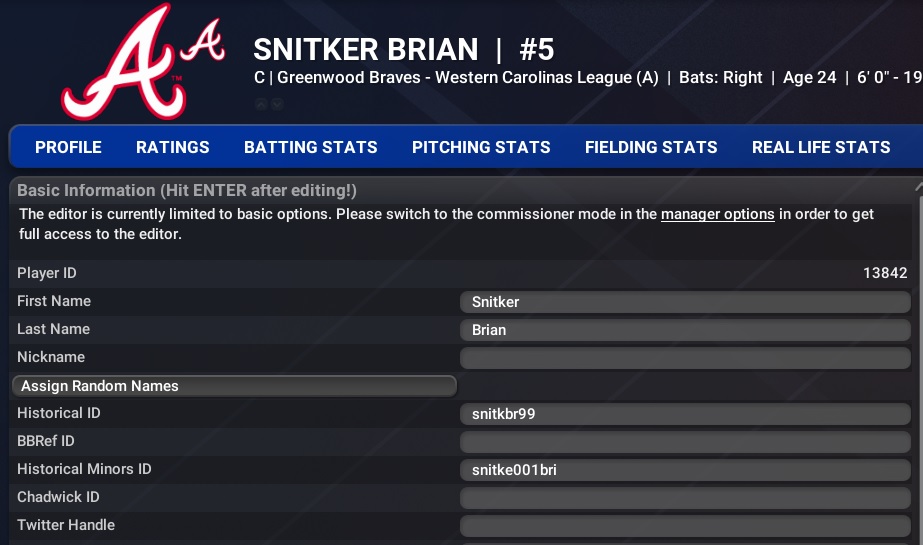Click the Historical Minors ID field

tap(685, 470)
